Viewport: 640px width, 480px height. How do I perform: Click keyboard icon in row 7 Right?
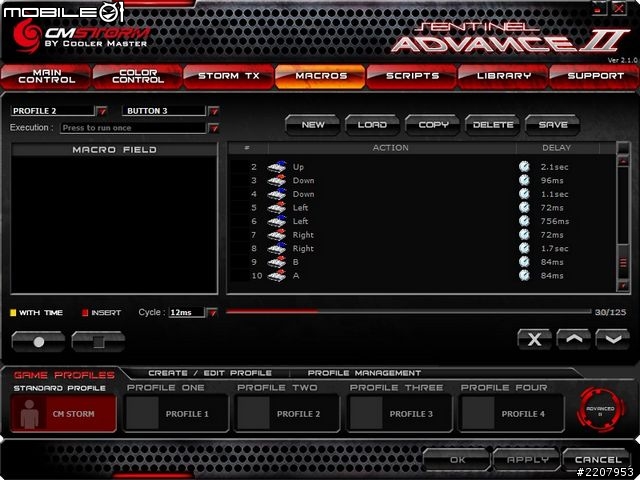(277, 235)
